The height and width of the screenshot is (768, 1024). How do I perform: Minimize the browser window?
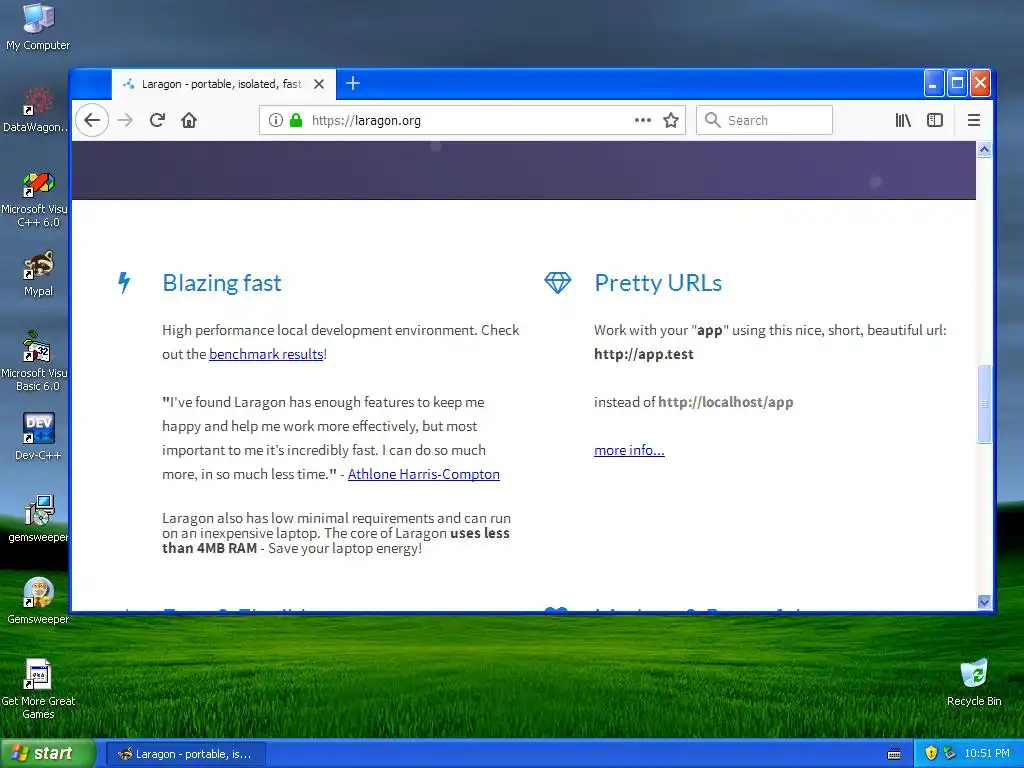pyautogui.click(x=934, y=84)
